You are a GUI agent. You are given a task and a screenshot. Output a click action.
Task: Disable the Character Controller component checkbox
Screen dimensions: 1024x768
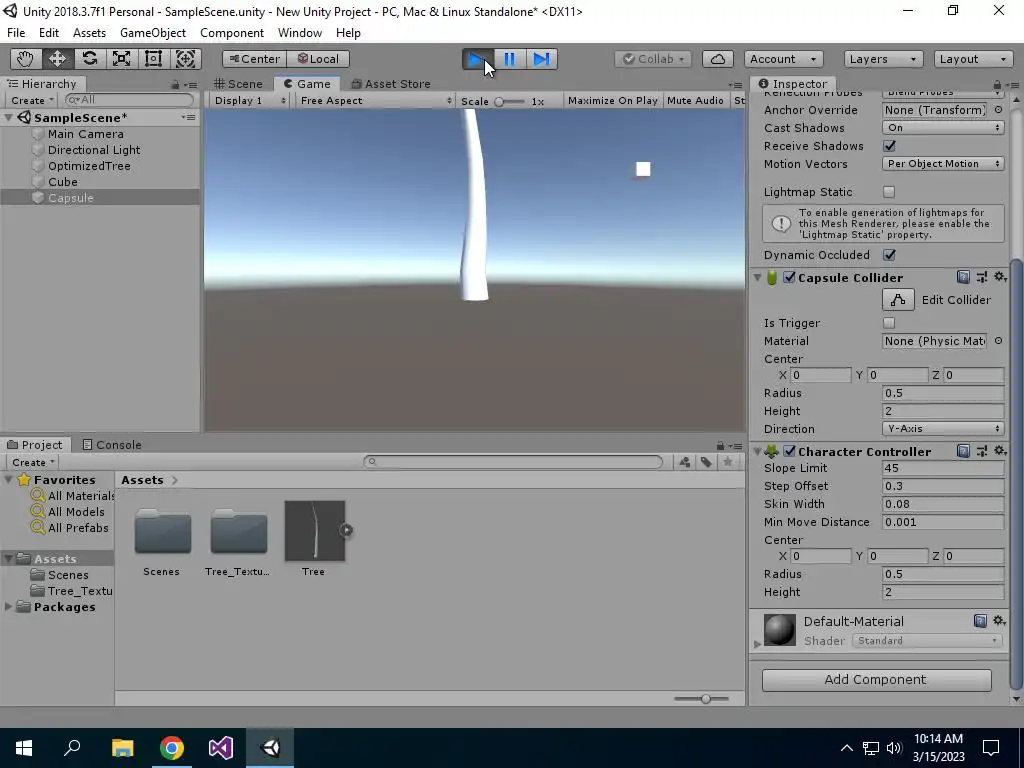tap(789, 451)
